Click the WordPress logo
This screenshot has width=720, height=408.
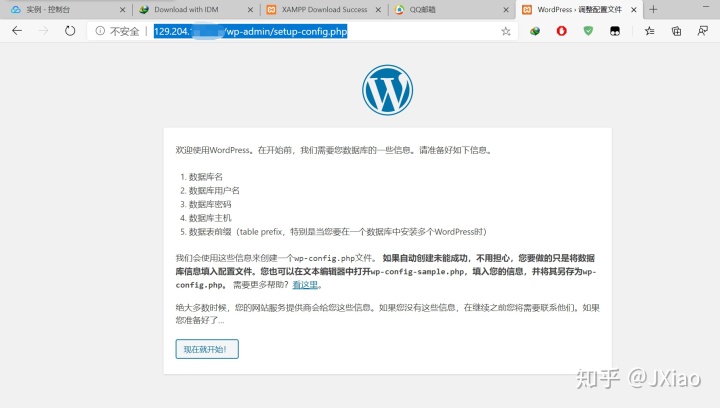click(388, 90)
